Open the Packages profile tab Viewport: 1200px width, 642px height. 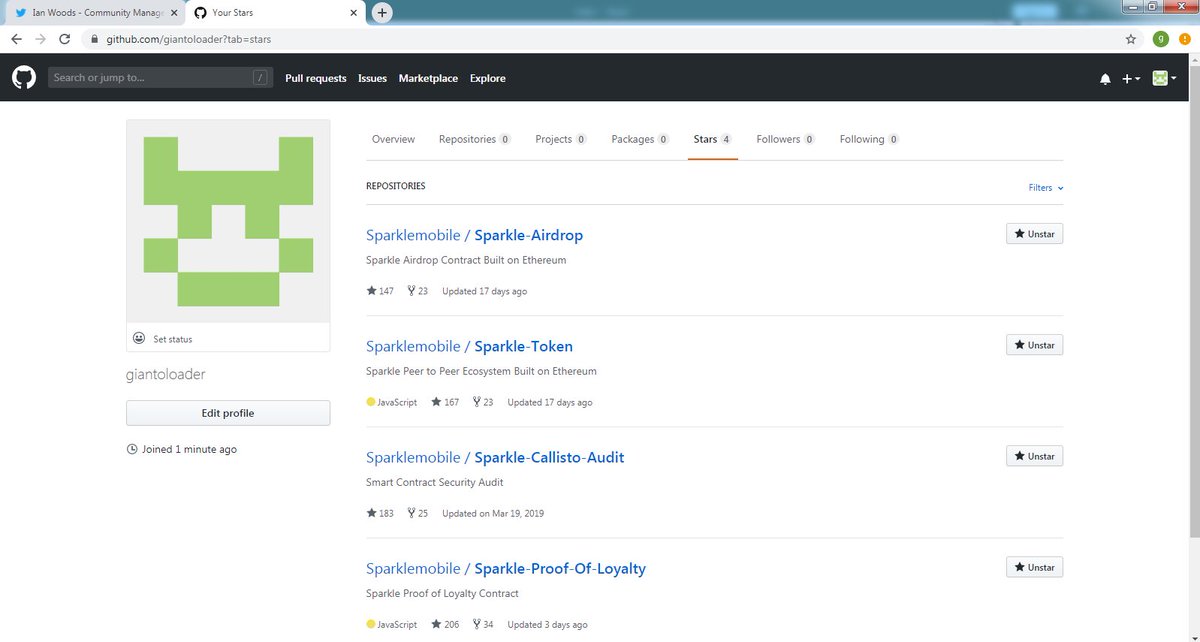[x=640, y=139]
